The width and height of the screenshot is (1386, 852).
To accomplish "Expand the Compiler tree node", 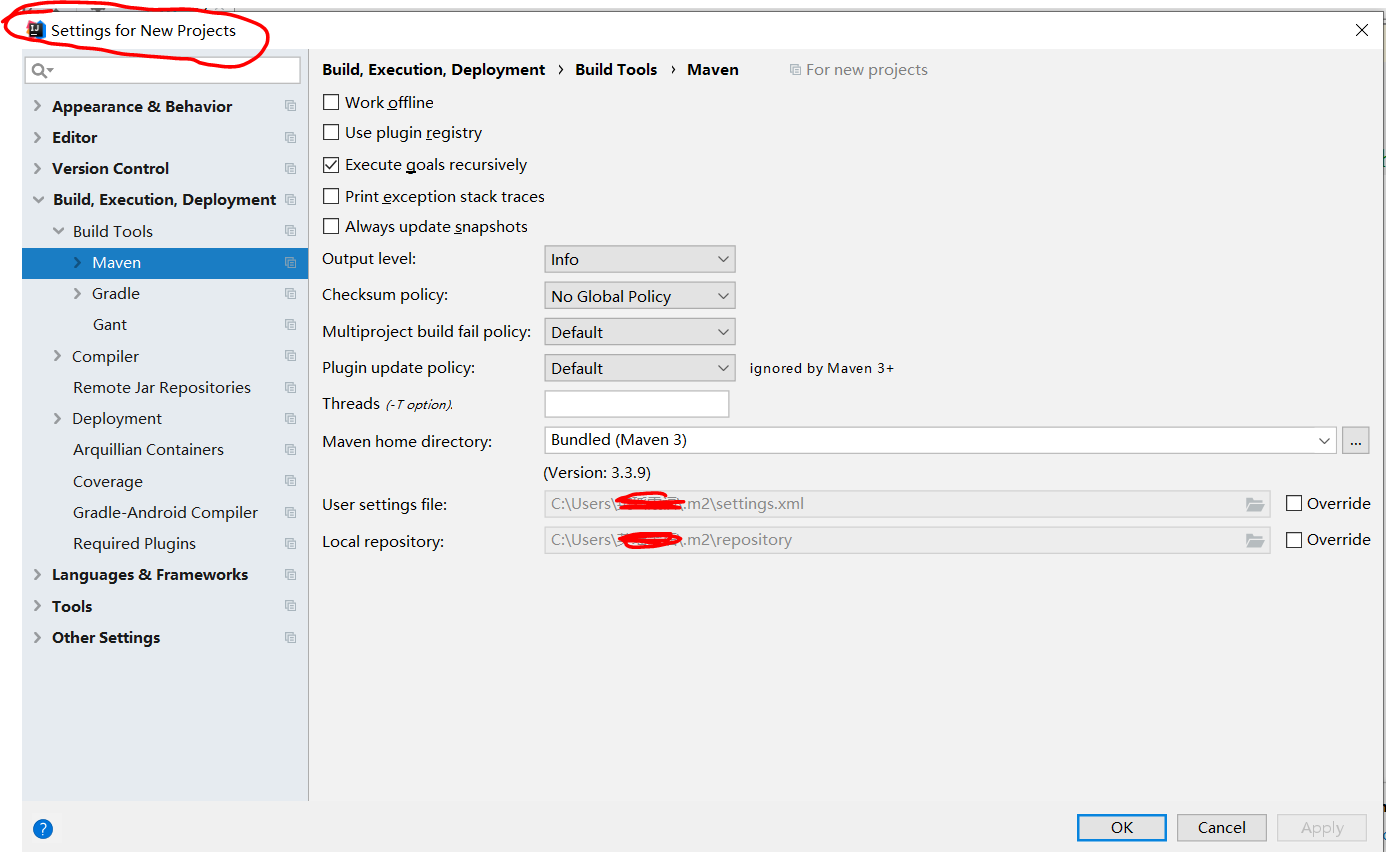I will coord(57,356).
